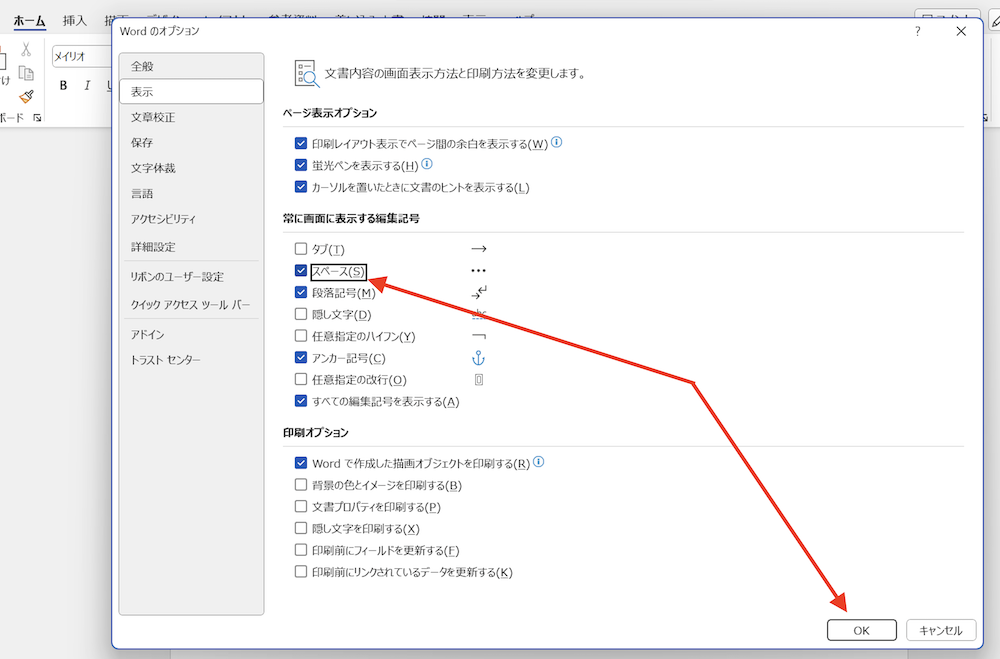Close the Word のオプション dialog
The image size is (1000, 659).
[x=961, y=31]
